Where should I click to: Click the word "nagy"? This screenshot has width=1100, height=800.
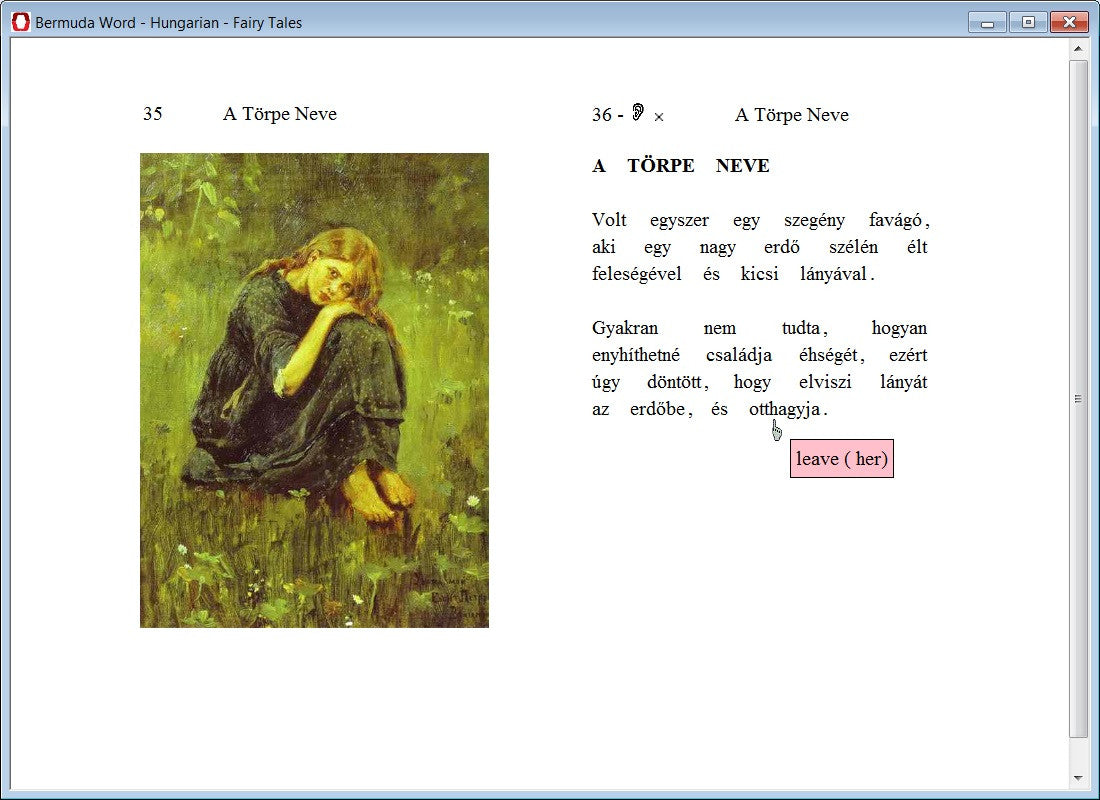(x=717, y=248)
